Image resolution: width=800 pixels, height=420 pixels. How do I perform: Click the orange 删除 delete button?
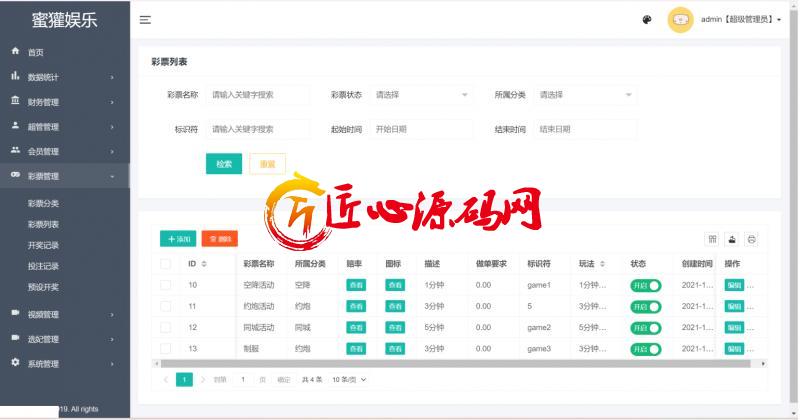pyautogui.click(x=220, y=239)
